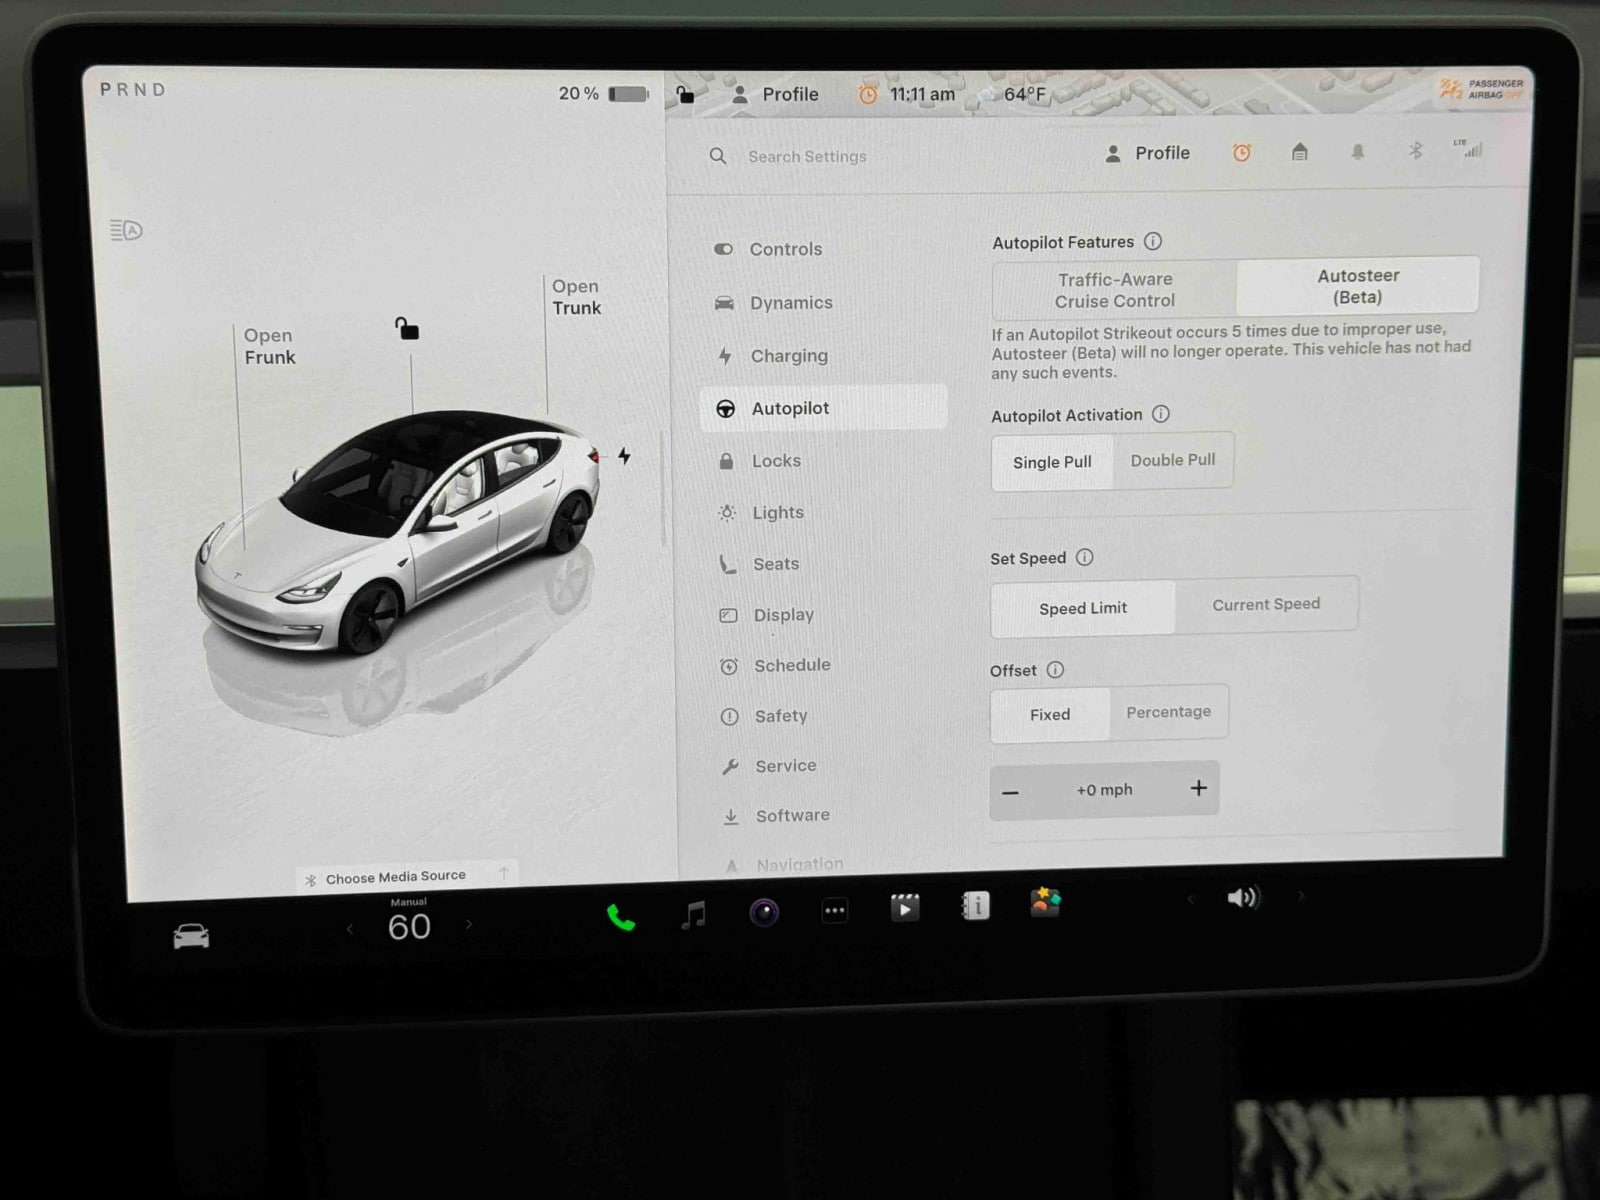The height and width of the screenshot is (1200, 1600).
Task: Click the volume speaker icon
Action: click(x=1242, y=897)
